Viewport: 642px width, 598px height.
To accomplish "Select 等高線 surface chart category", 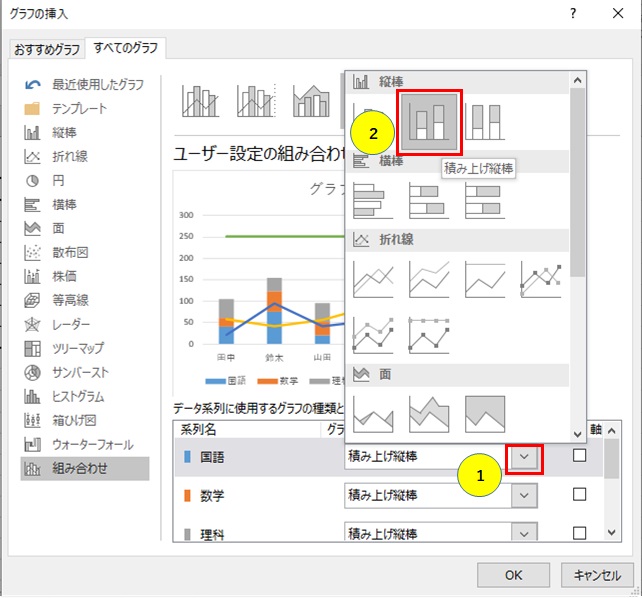I will [85, 300].
